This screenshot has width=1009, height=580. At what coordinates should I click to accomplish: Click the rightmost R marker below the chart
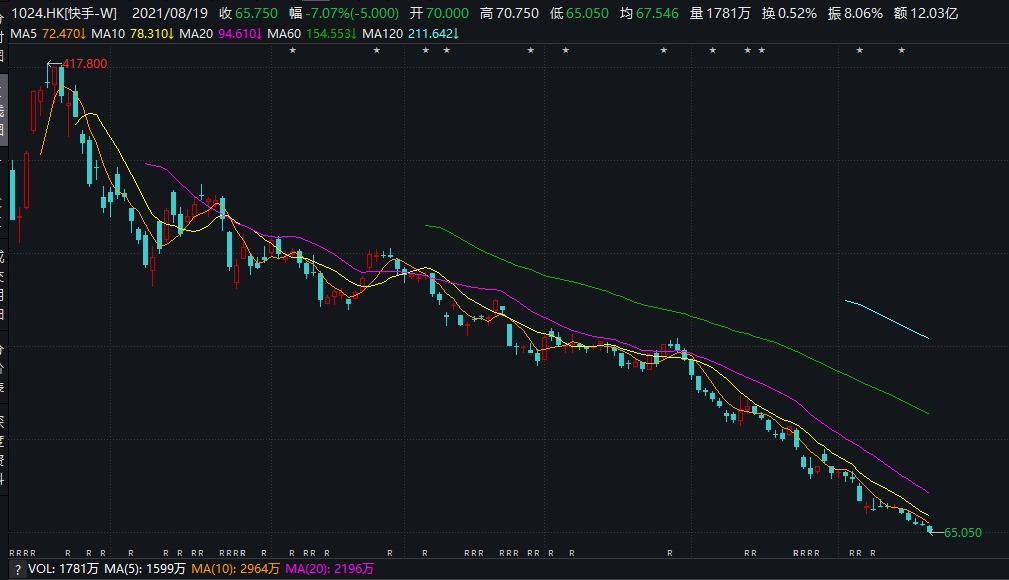[873, 553]
